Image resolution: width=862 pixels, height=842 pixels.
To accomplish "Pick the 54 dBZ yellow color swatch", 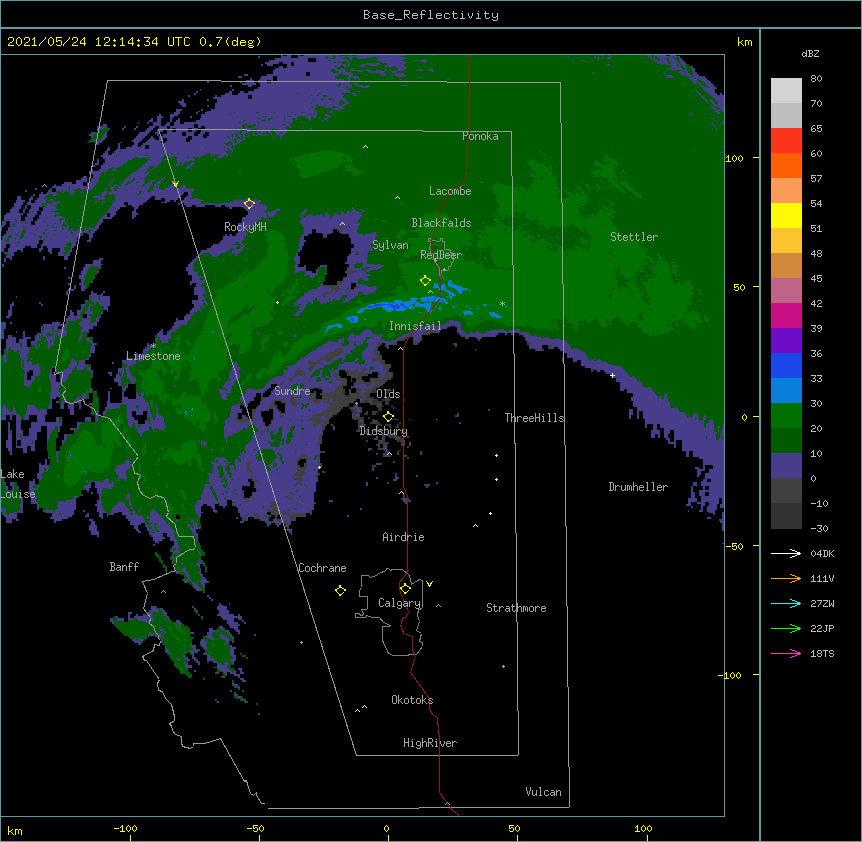I will click(x=786, y=215).
